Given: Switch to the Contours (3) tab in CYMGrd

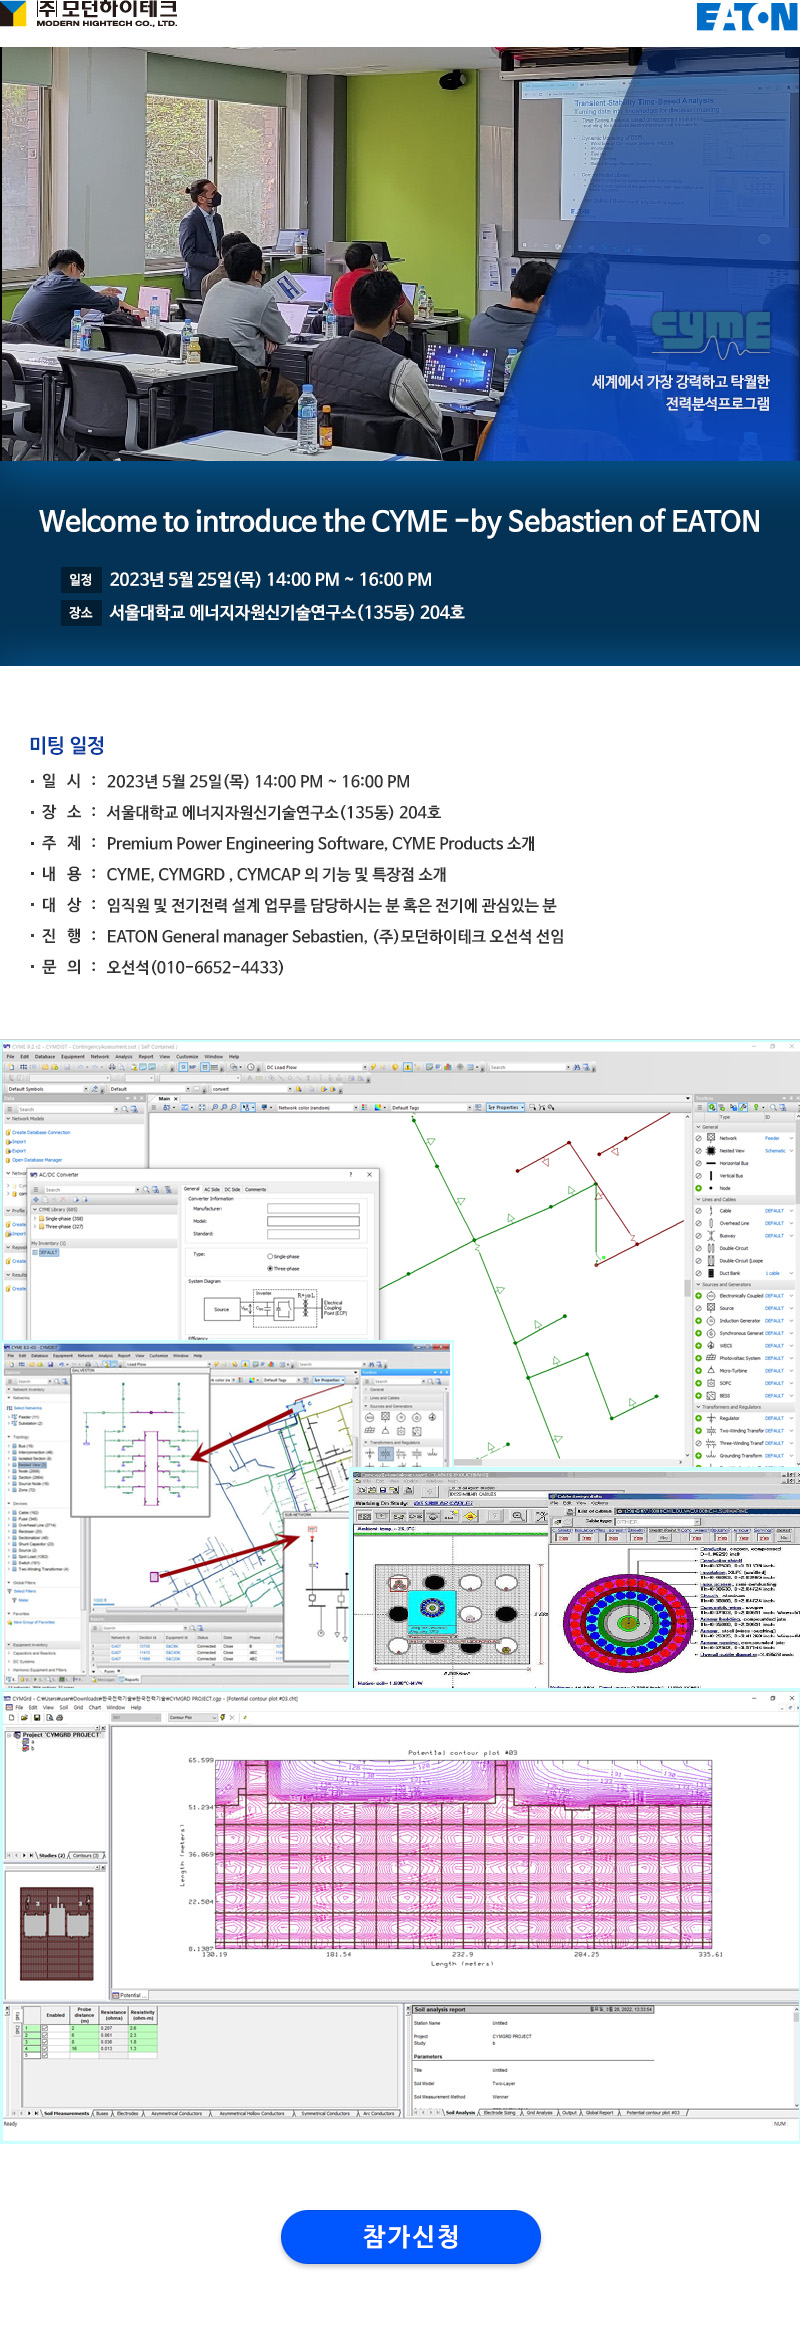Looking at the screenshot, I should pos(85,1855).
